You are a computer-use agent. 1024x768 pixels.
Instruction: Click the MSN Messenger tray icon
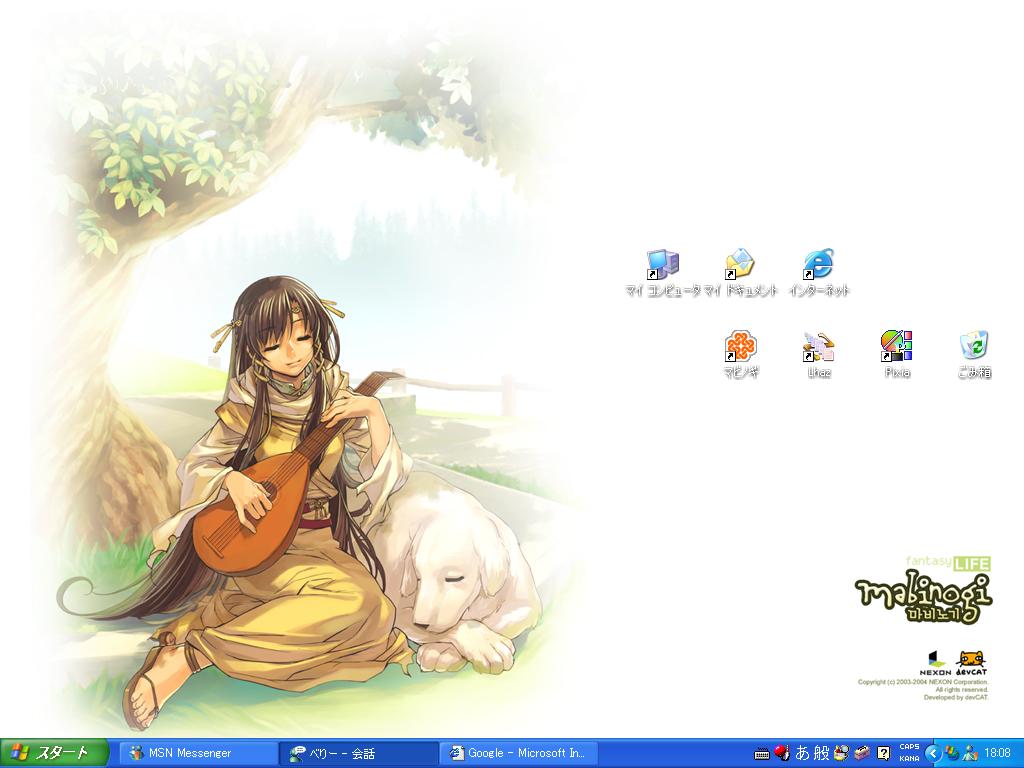coord(970,753)
